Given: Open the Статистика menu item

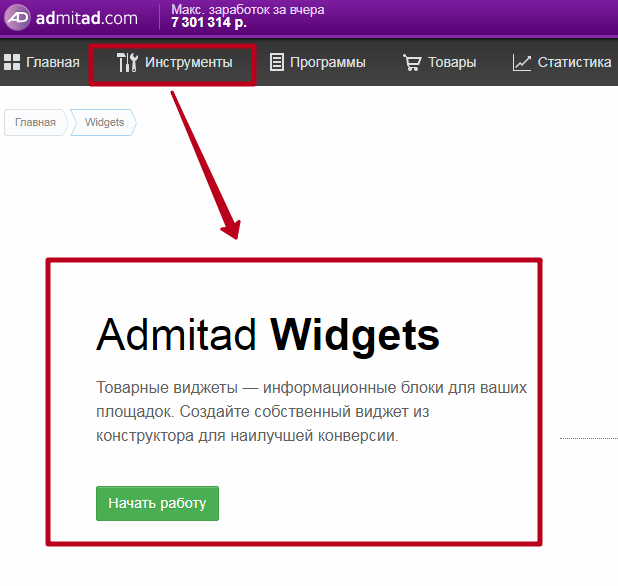Looking at the screenshot, I should pyautogui.click(x=562, y=62).
